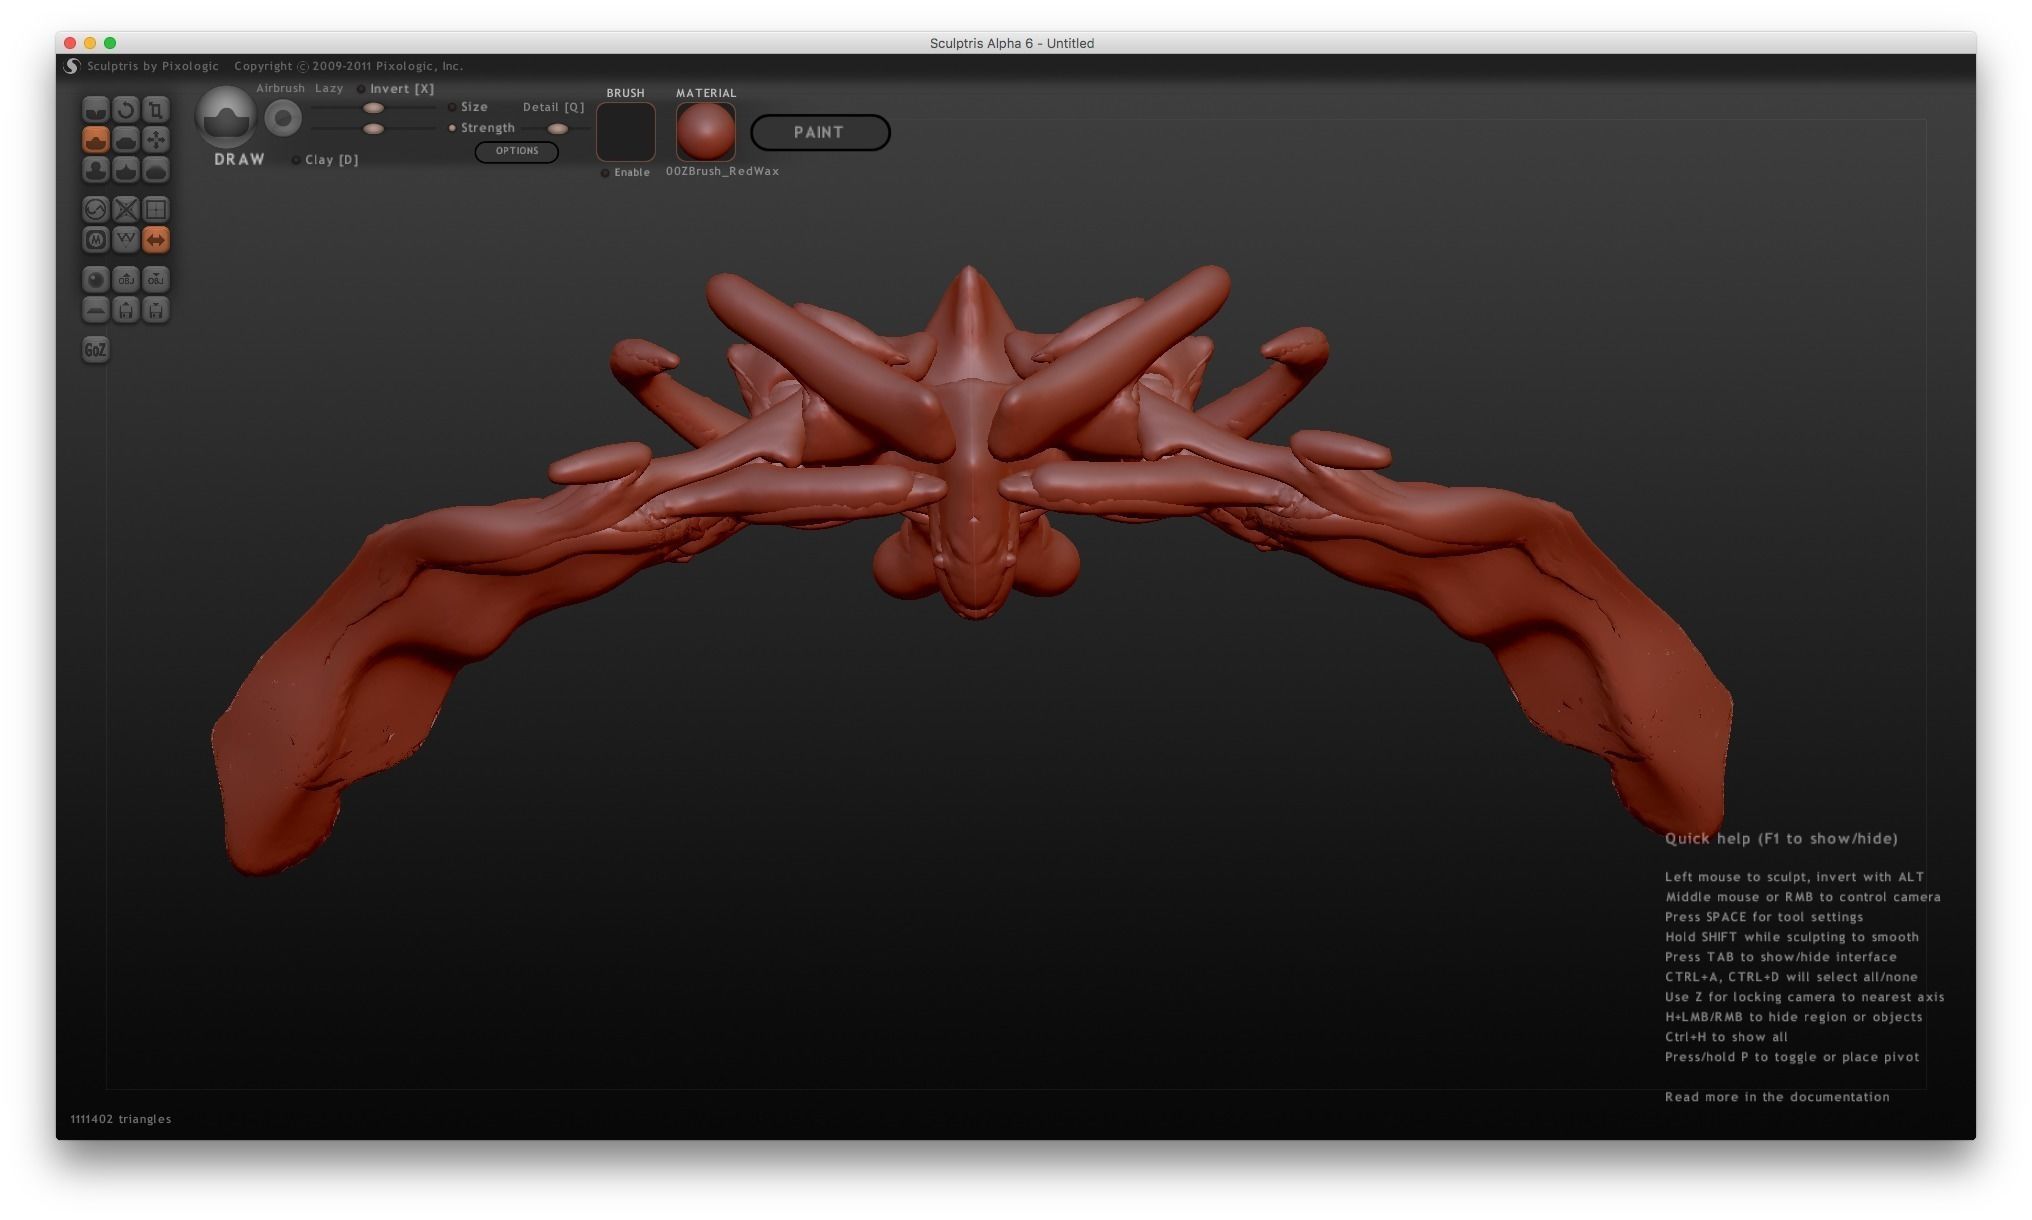Toggle the Size pressure dot

click(452, 107)
